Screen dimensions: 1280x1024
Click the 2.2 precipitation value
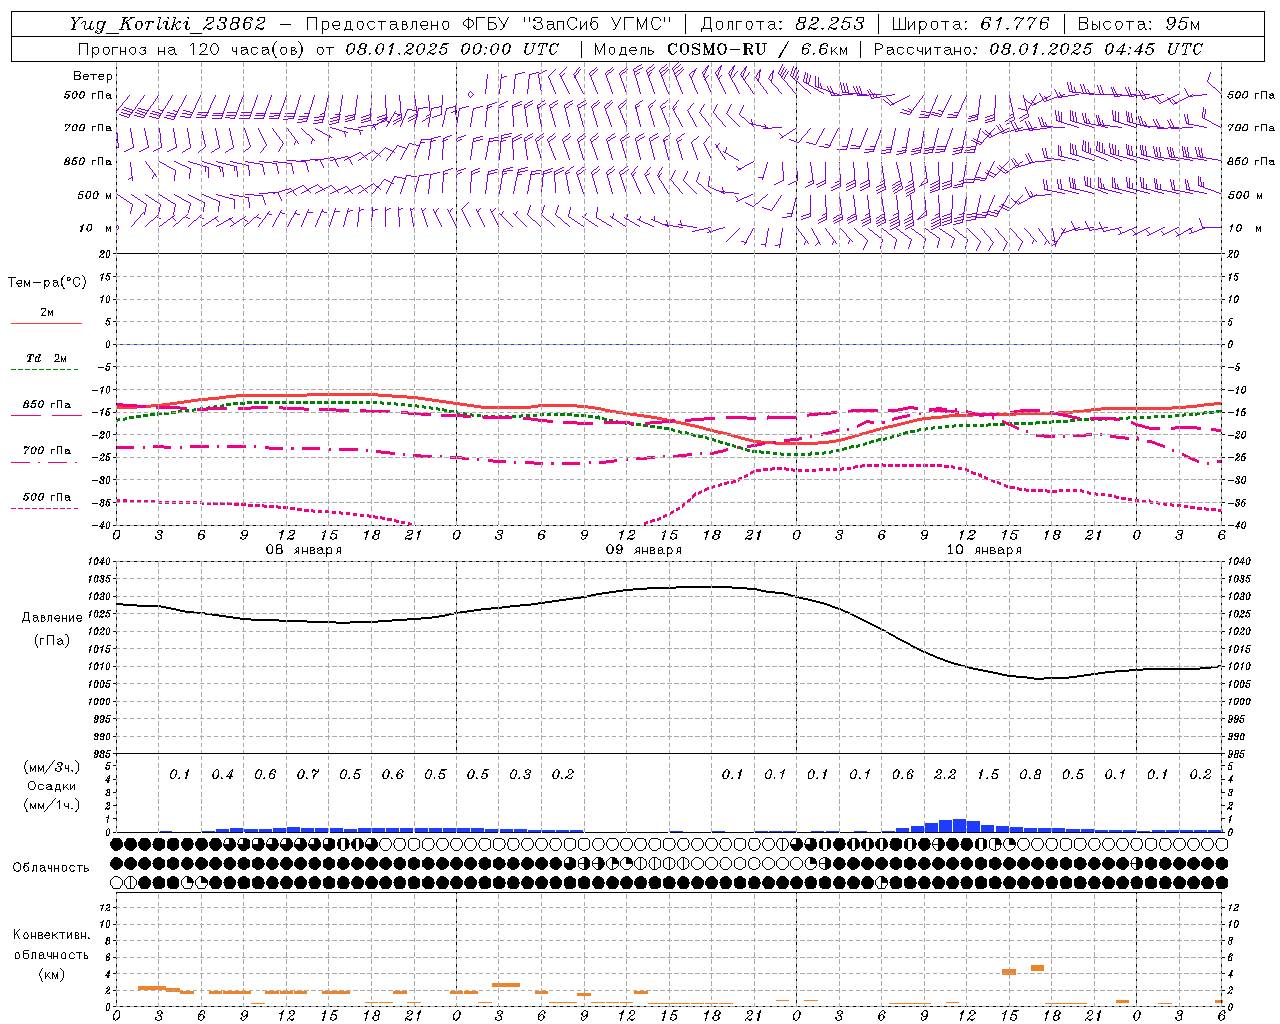pos(945,775)
